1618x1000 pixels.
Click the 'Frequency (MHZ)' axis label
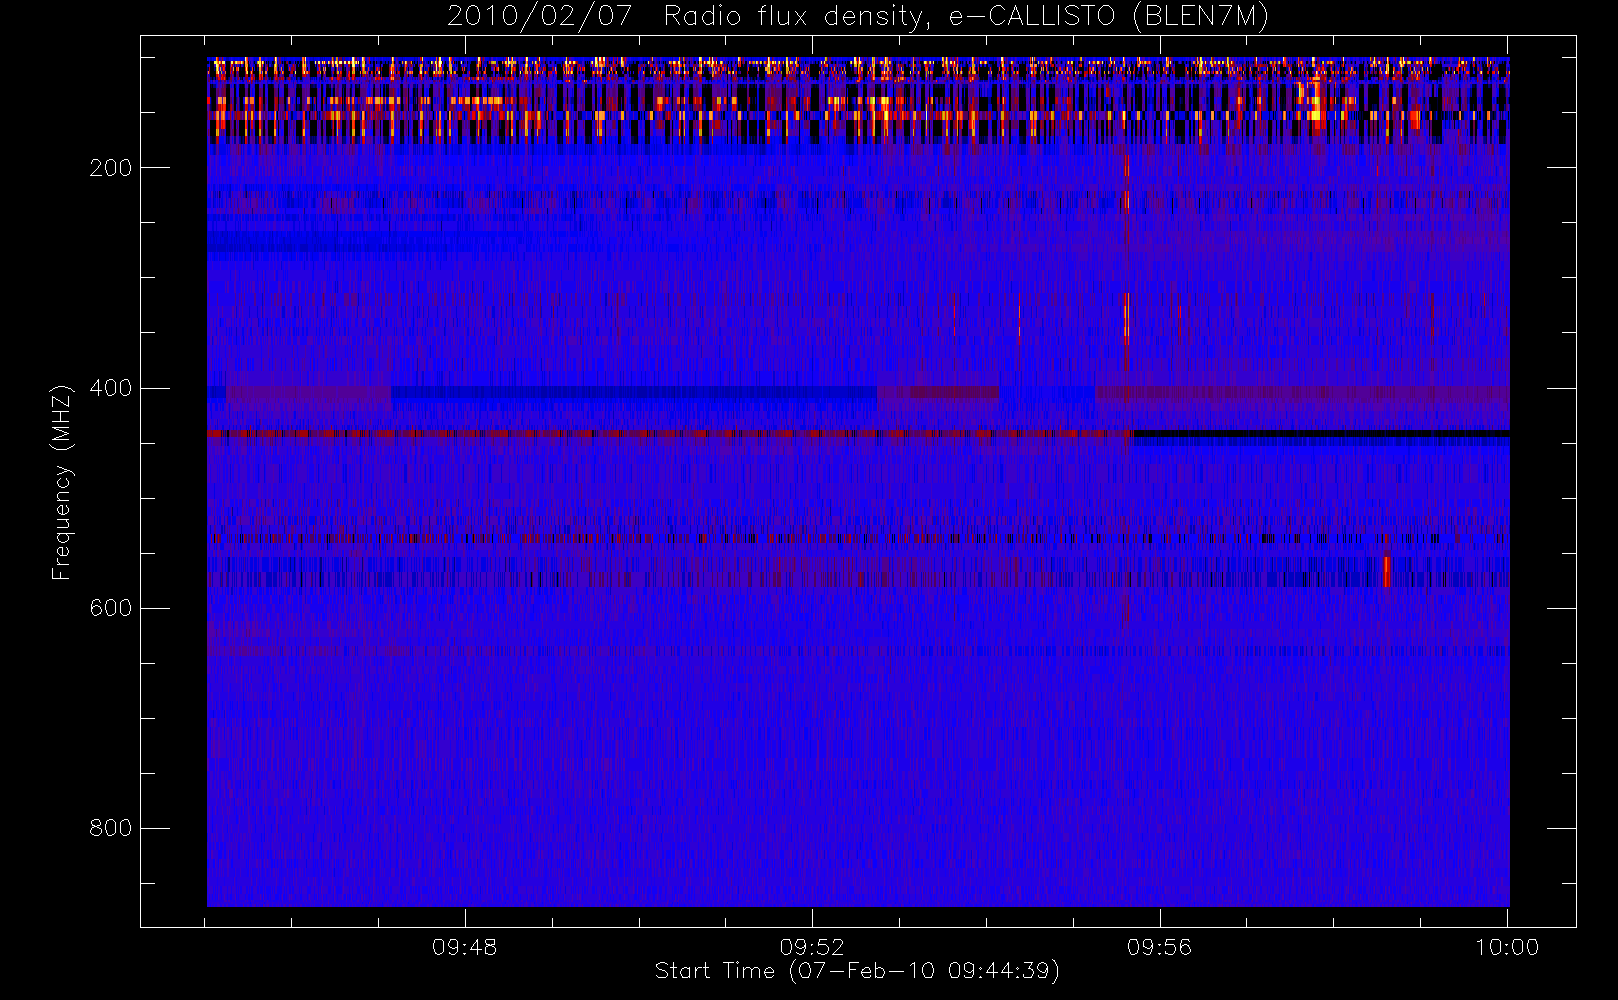tap(62, 481)
